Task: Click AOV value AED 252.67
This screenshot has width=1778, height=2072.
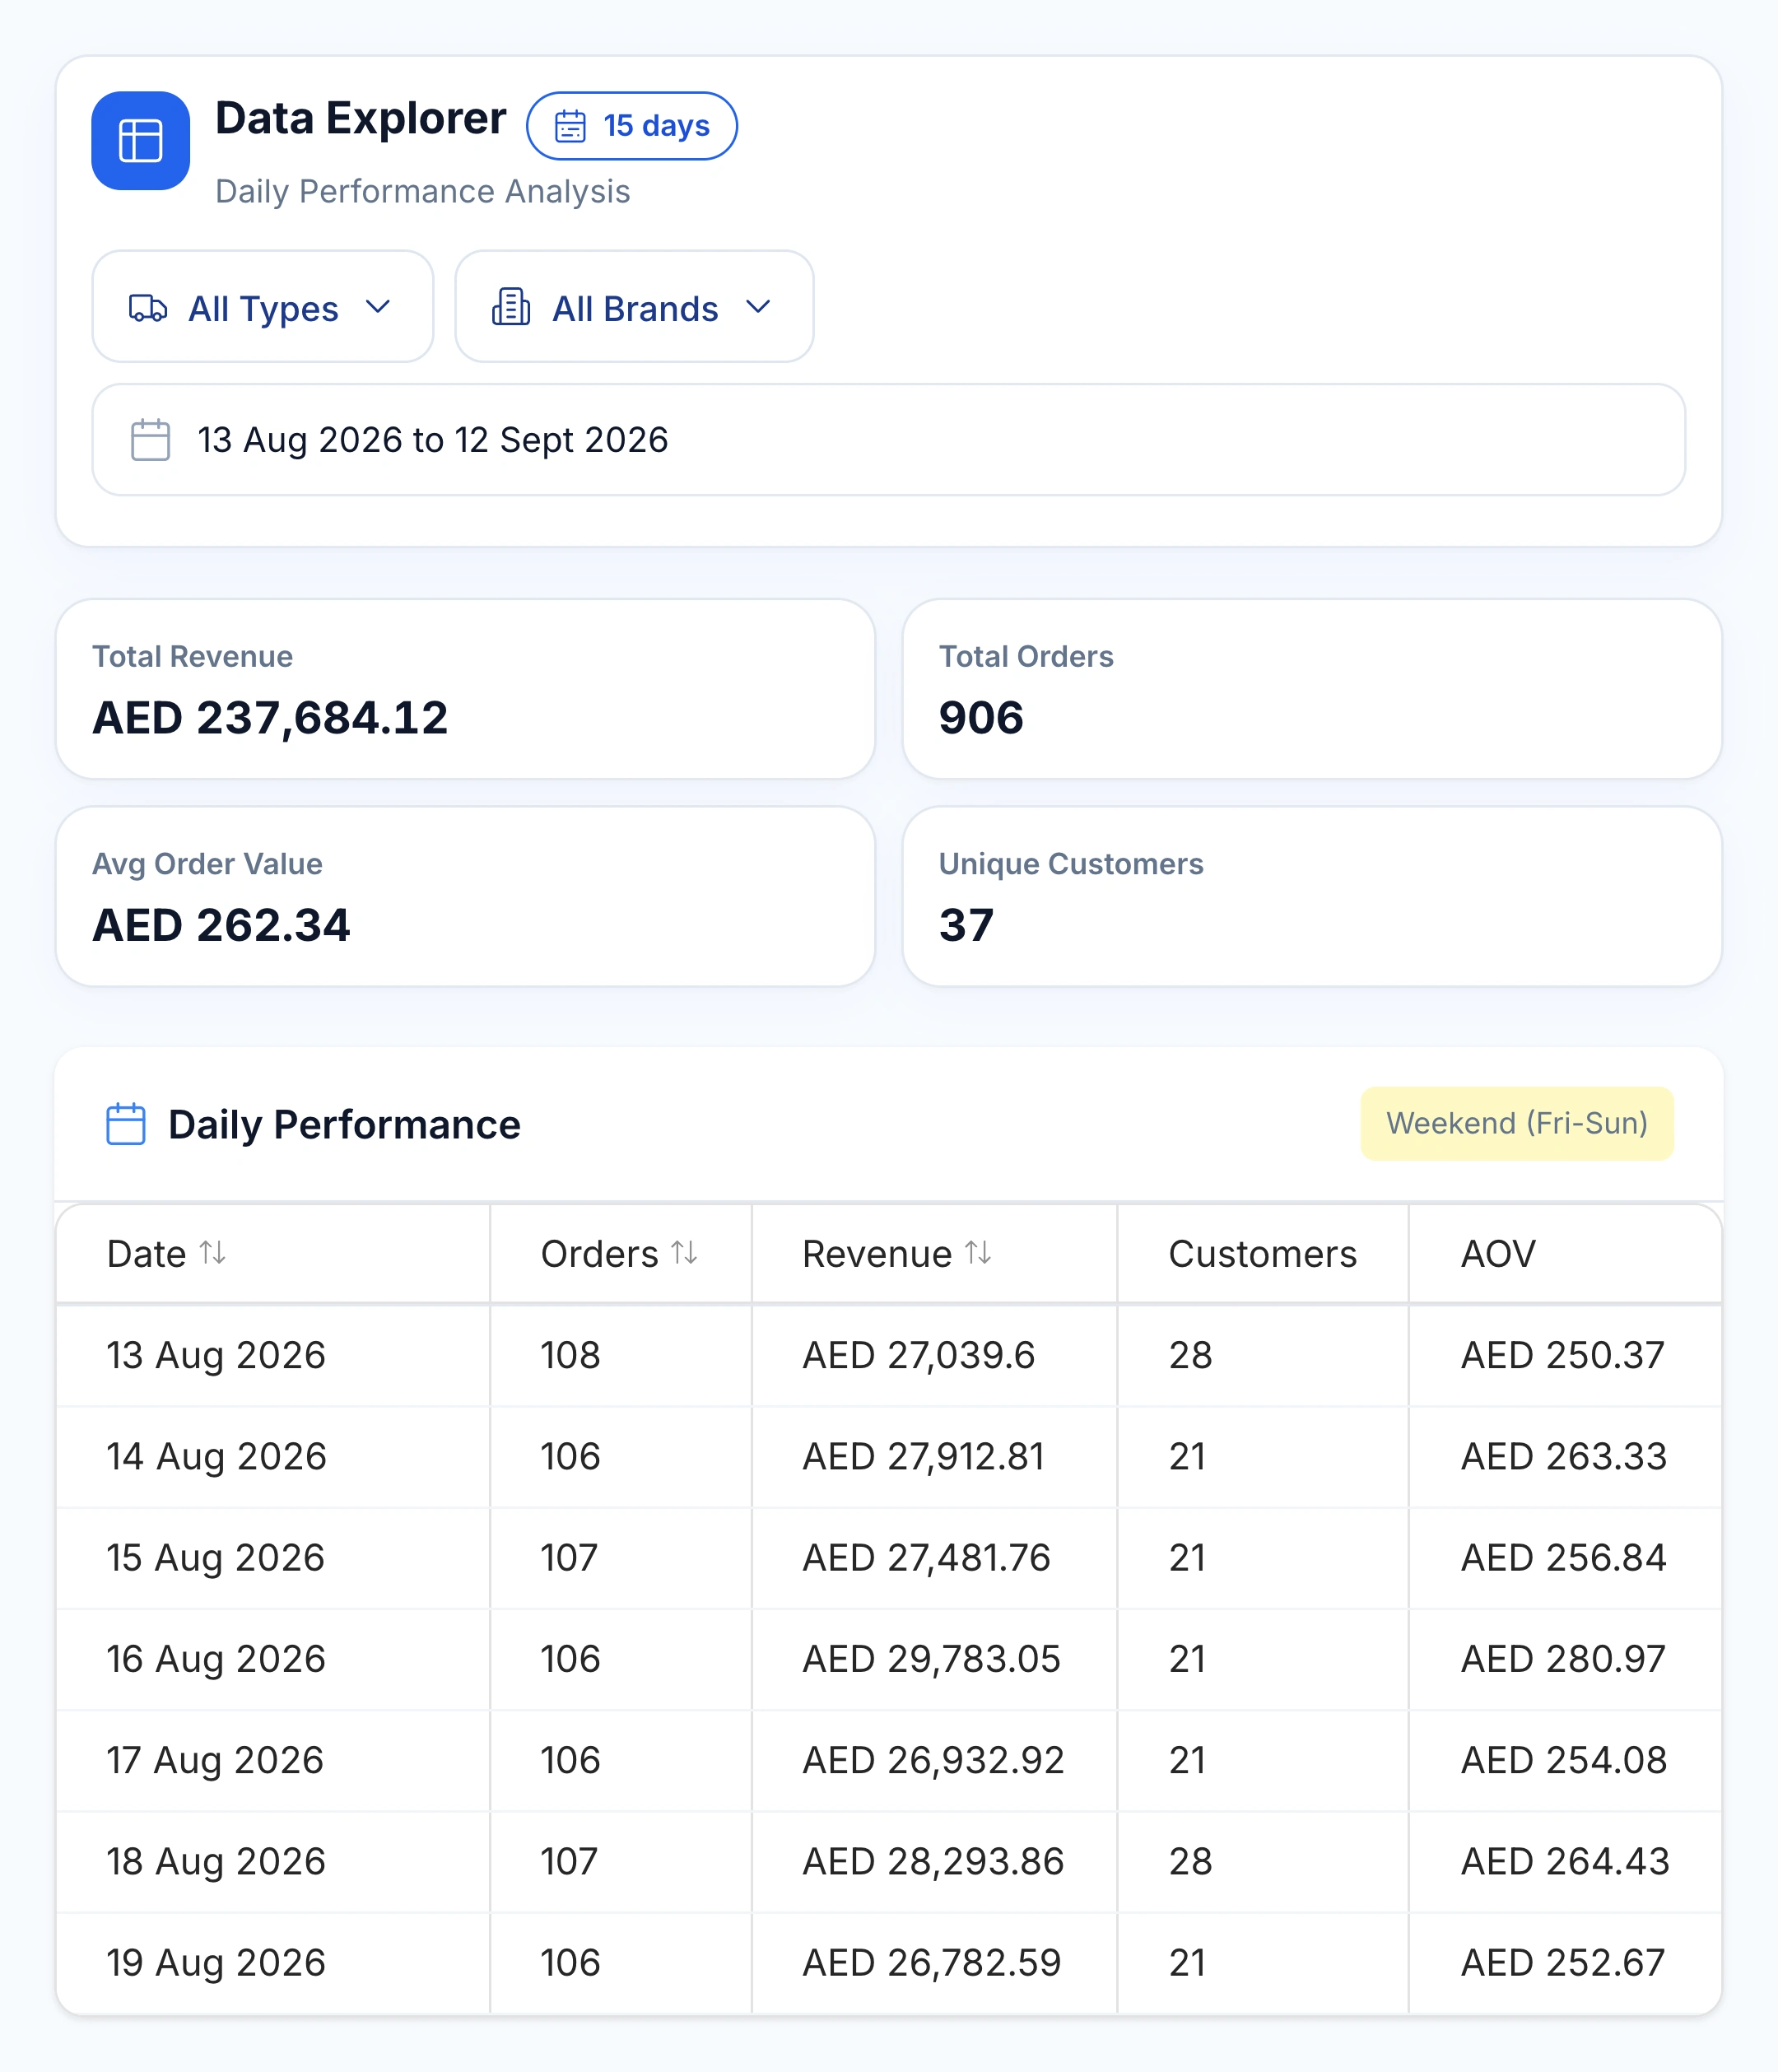Action: coord(1563,1962)
